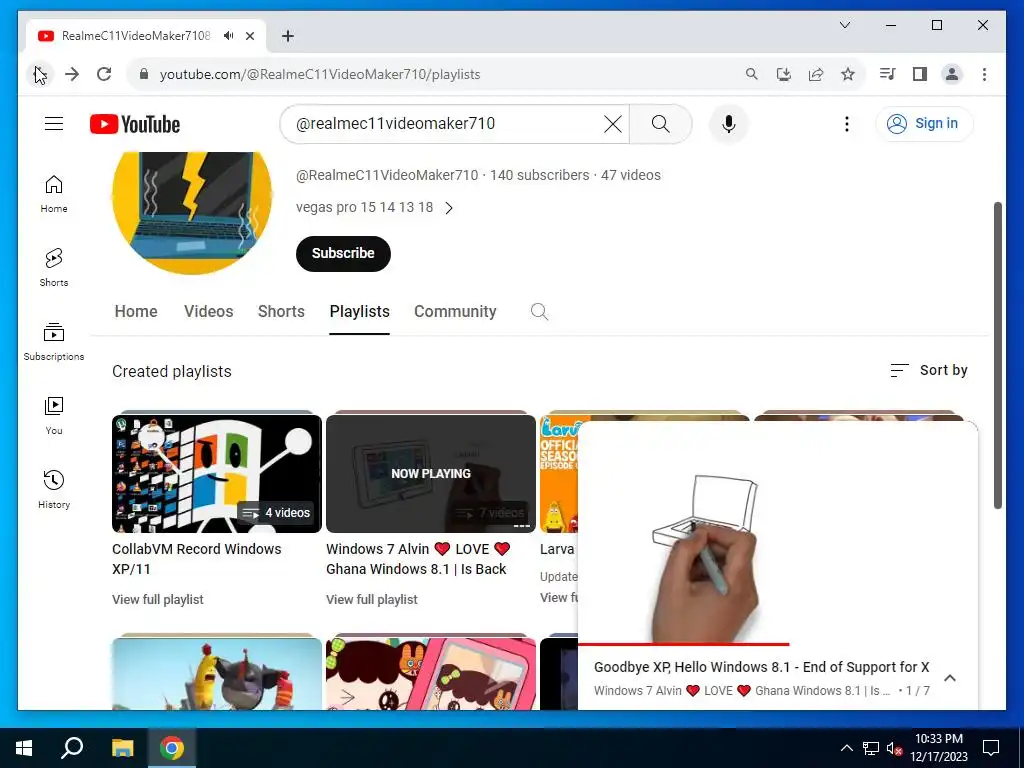Switch to channel Shorts tab
1024x768 pixels.
[x=281, y=312]
